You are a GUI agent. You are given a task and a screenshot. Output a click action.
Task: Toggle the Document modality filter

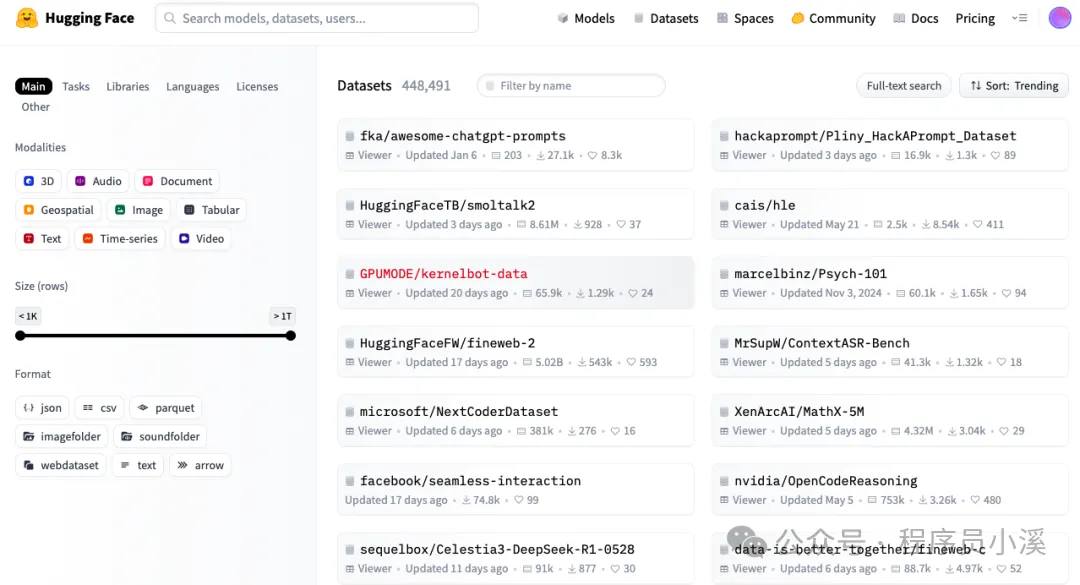click(x=177, y=181)
